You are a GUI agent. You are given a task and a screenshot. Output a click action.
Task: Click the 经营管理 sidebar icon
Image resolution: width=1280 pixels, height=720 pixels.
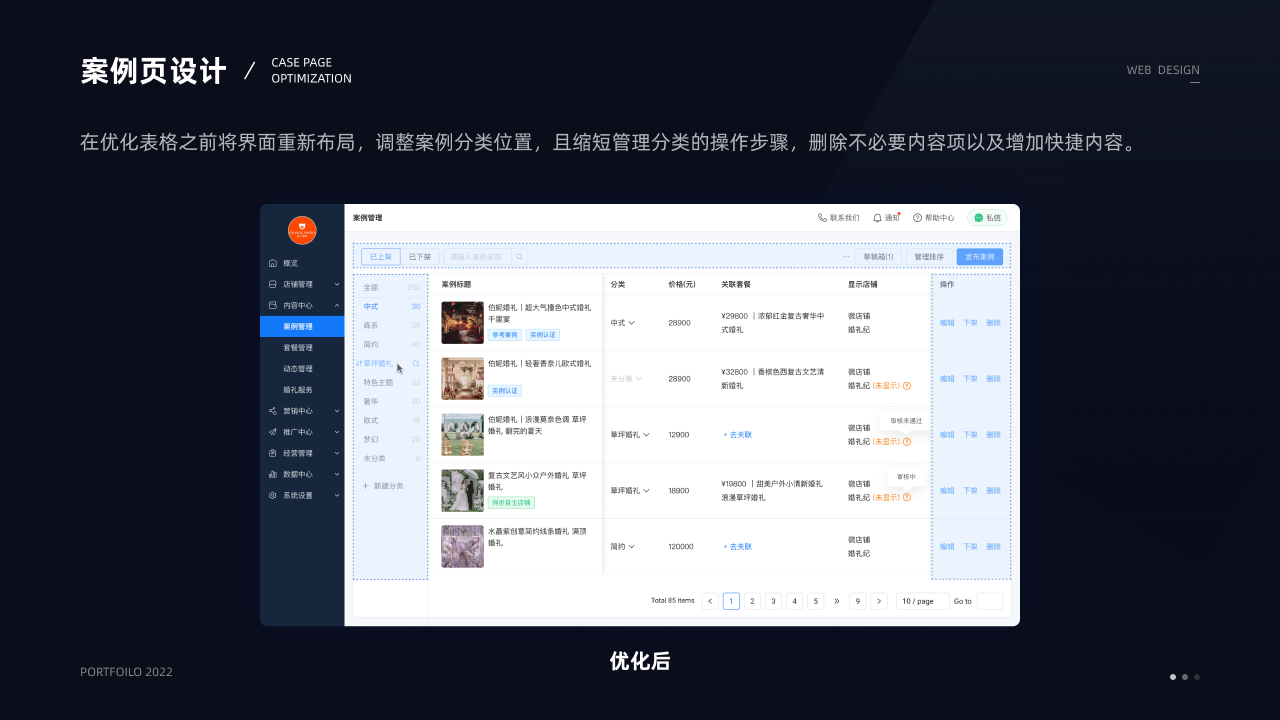(x=273, y=453)
